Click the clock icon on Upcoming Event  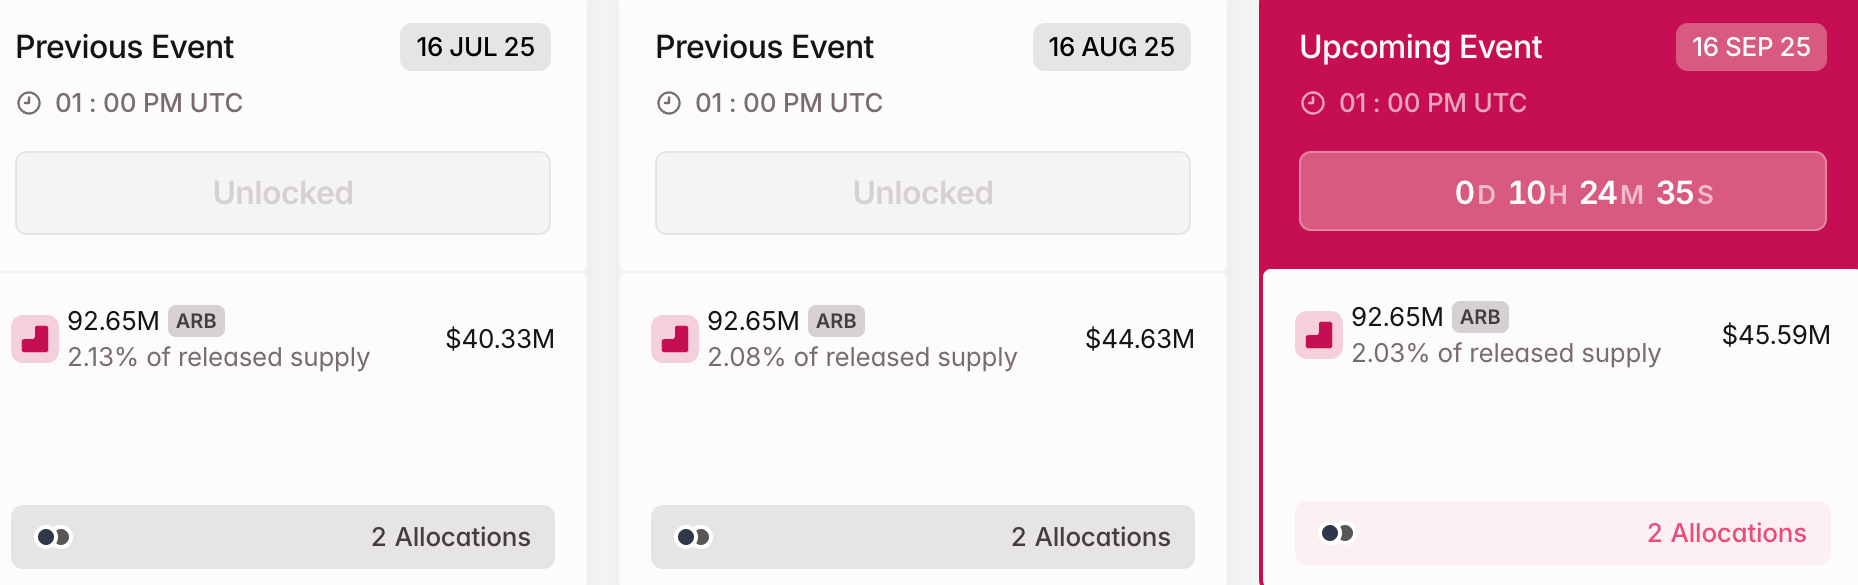click(x=1313, y=103)
